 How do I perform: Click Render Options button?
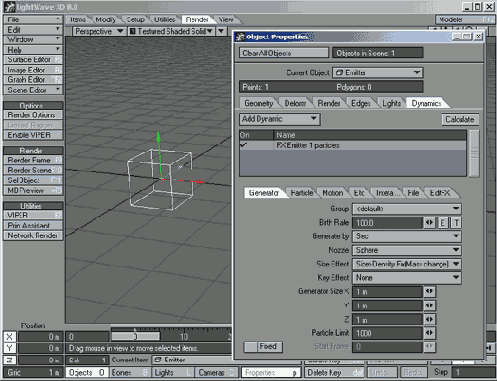33,115
